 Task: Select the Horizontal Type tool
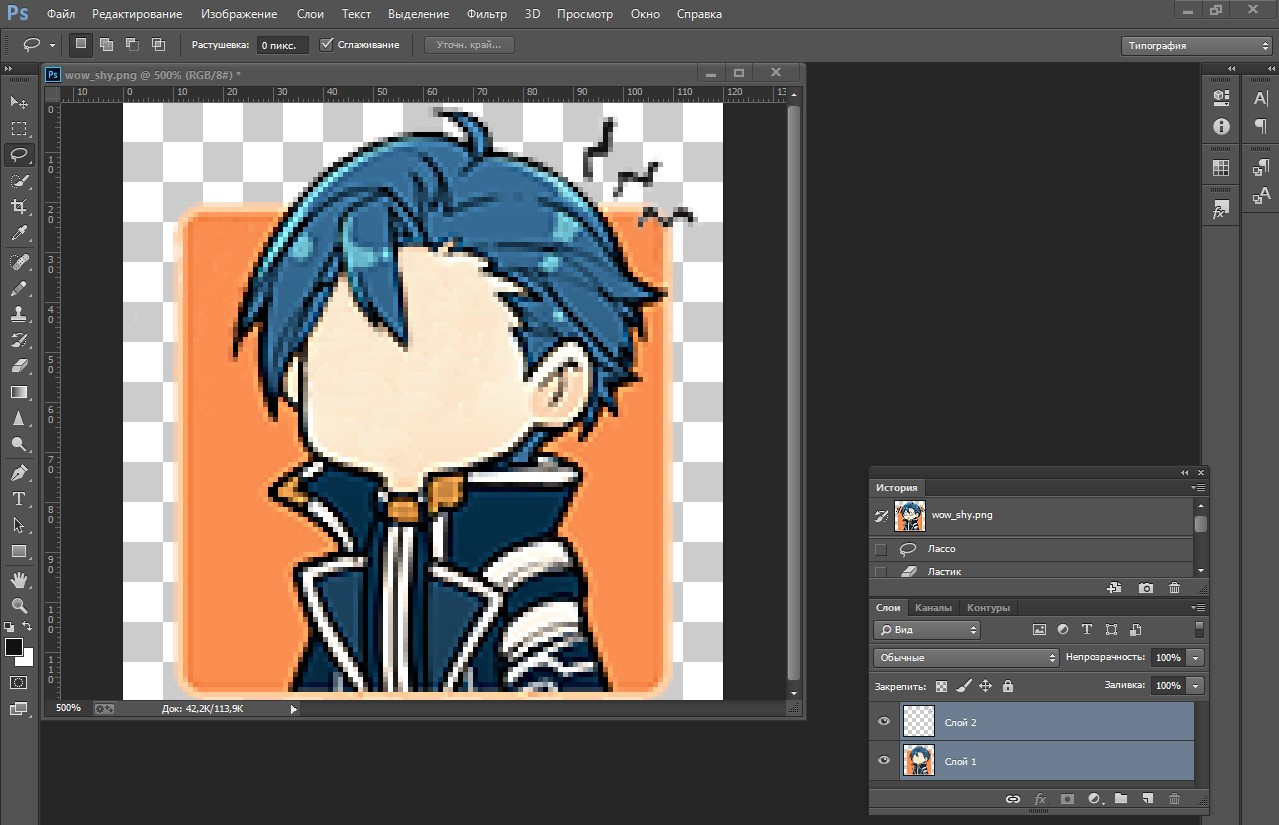pos(19,498)
